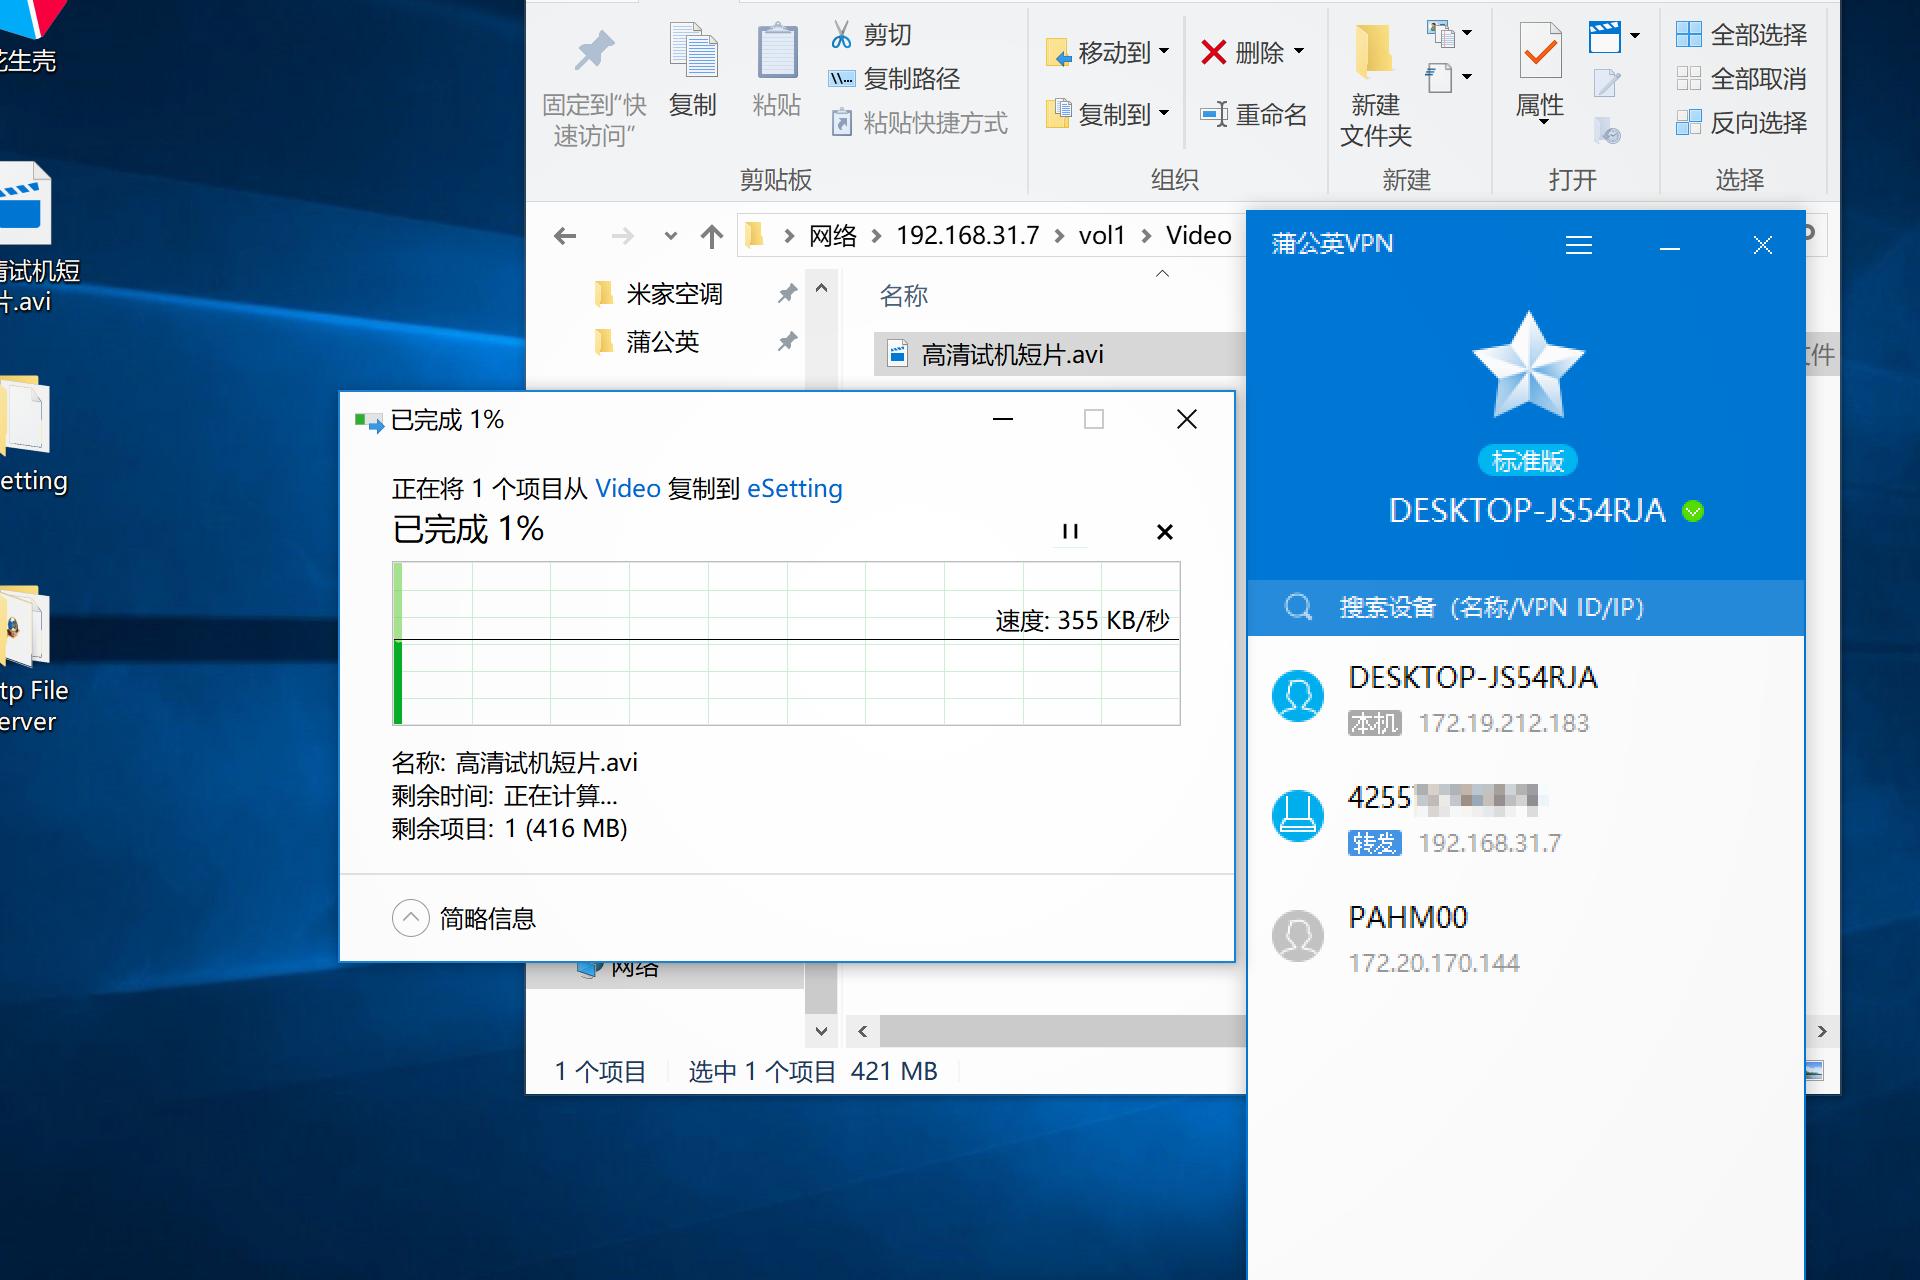Click the Paste (粘贴) ribbon icon
The image size is (1920, 1280).
[x=776, y=50]
